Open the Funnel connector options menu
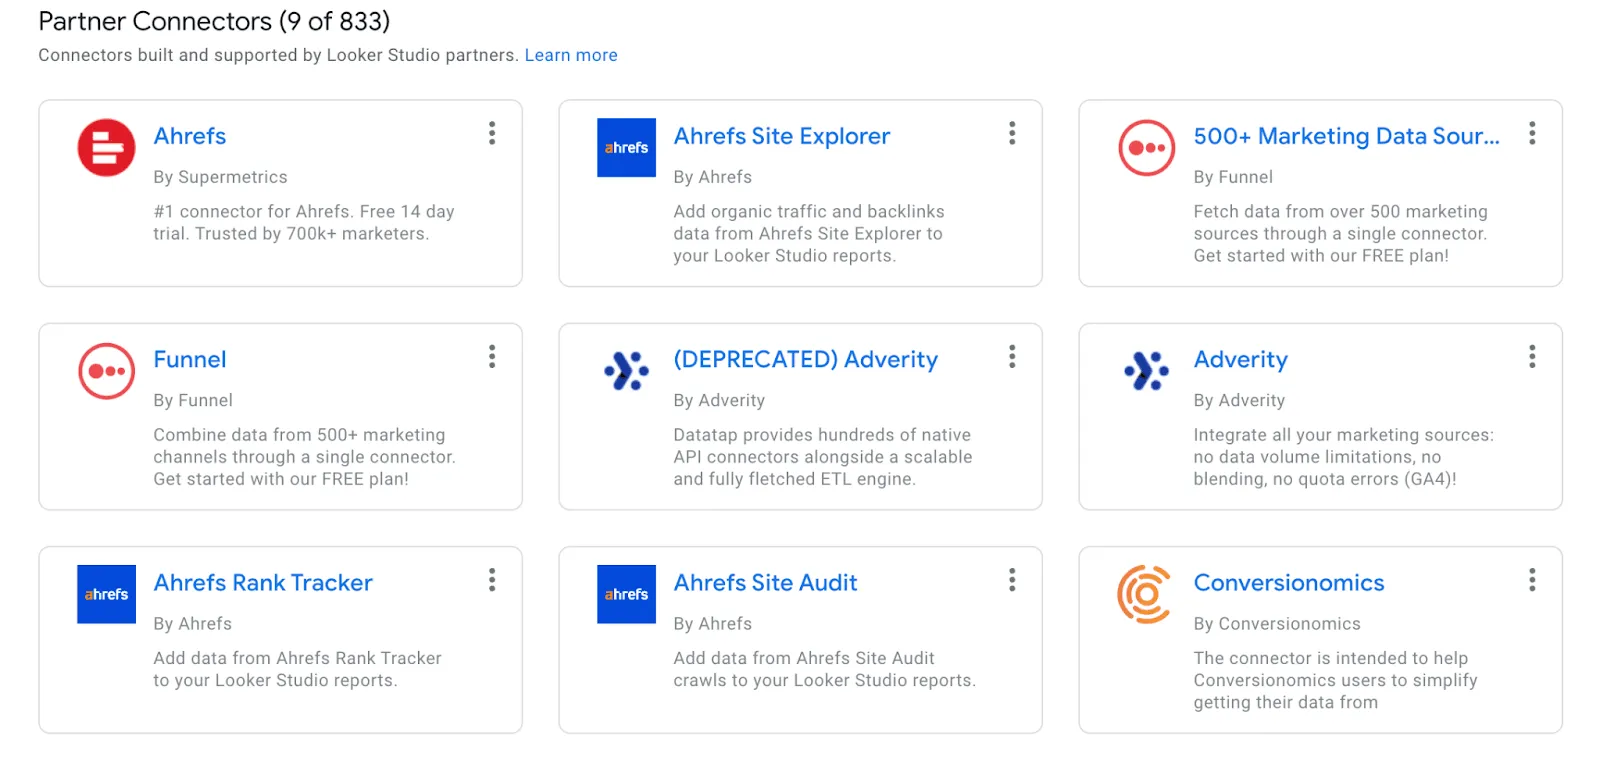 tap(491, 356)
